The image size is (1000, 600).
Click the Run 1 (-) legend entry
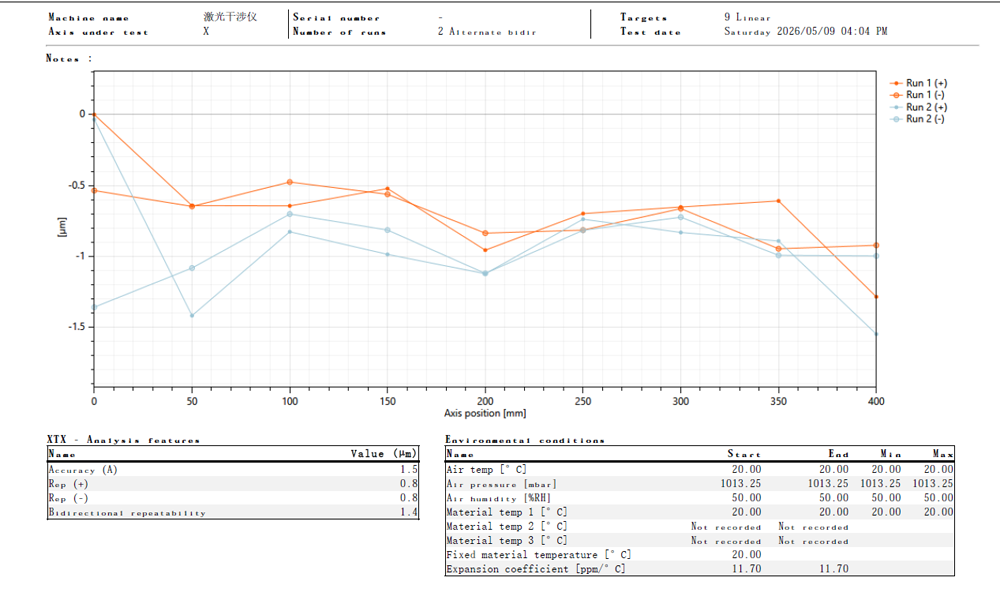click(917, 95)
